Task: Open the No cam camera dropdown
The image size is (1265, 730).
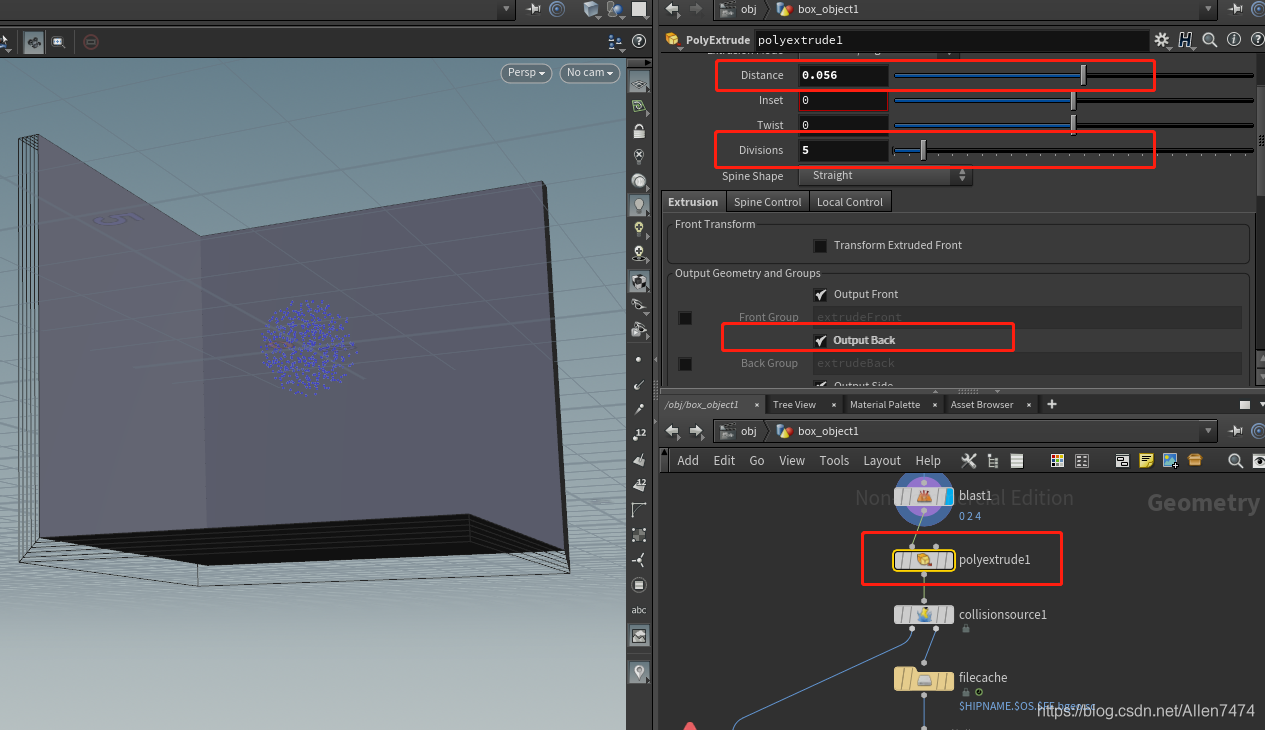Action: 590,73
